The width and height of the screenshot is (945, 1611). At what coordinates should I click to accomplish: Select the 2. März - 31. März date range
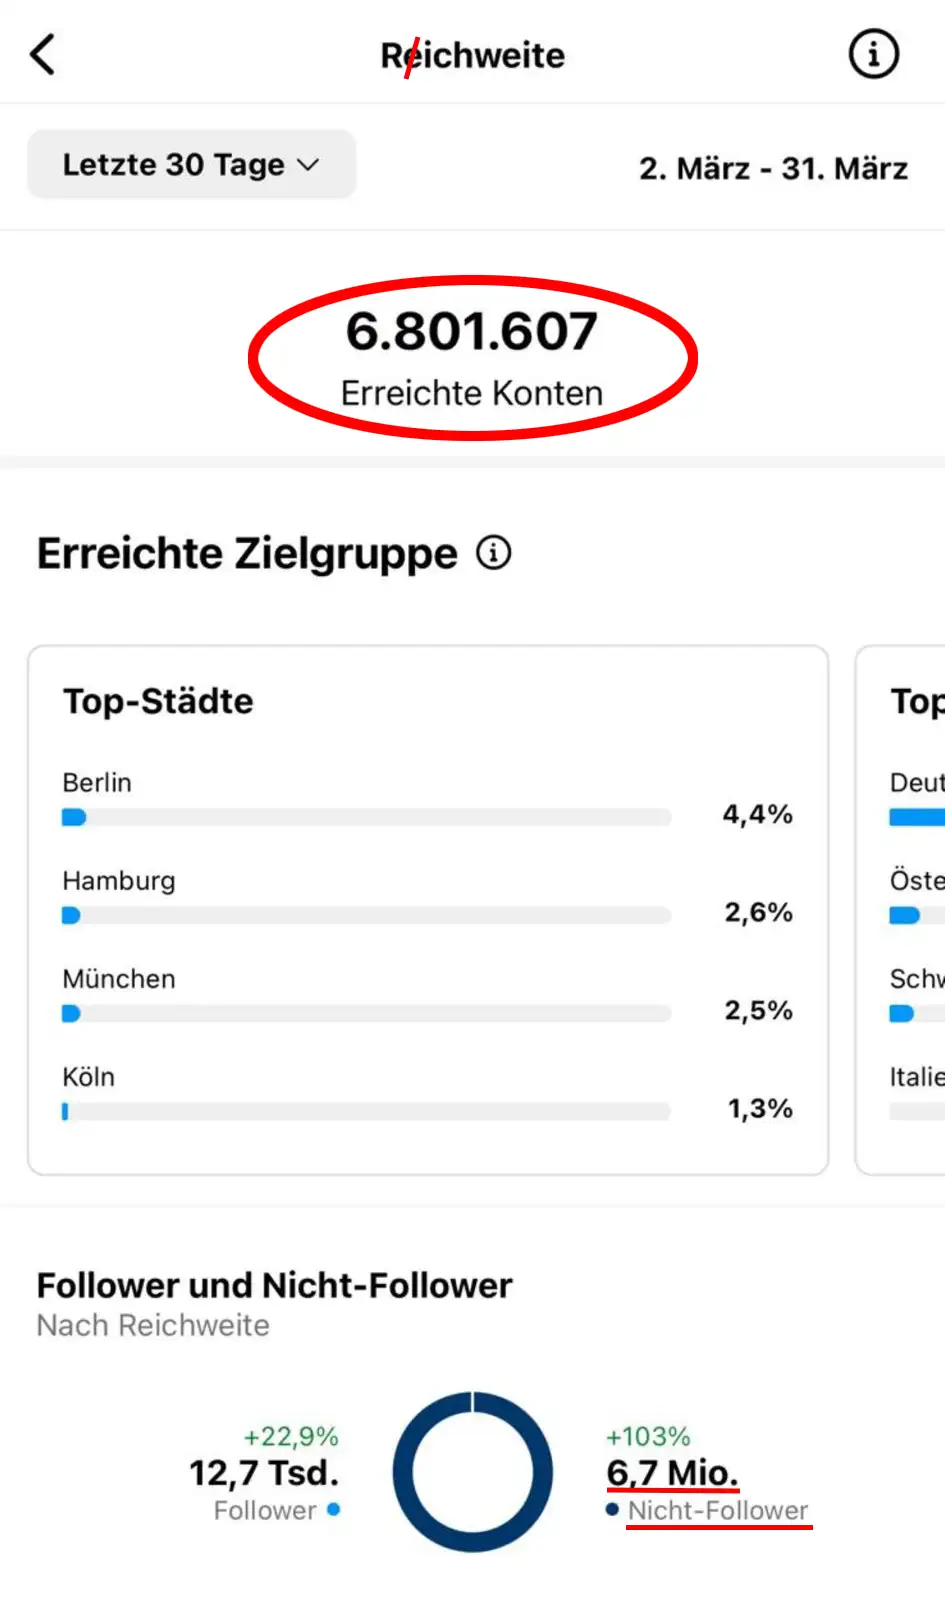pyautogui.click(x=773, y=168)
